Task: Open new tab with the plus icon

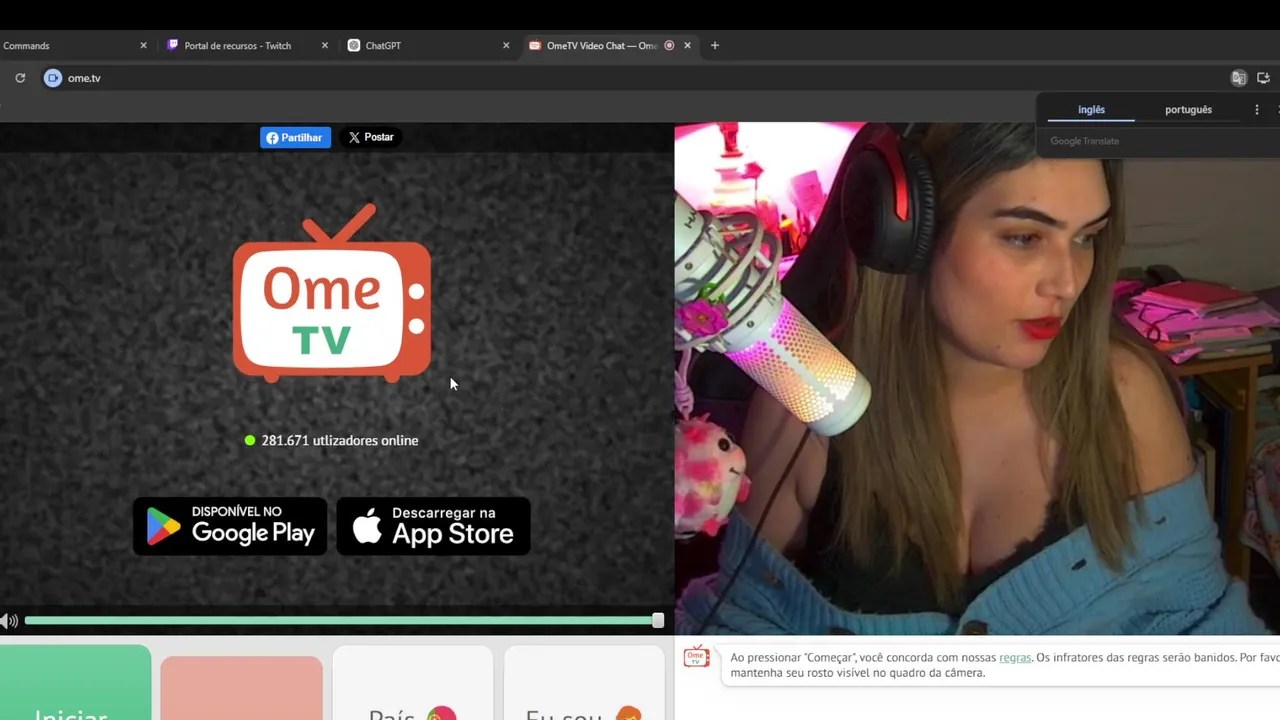Action: point(714,45)
